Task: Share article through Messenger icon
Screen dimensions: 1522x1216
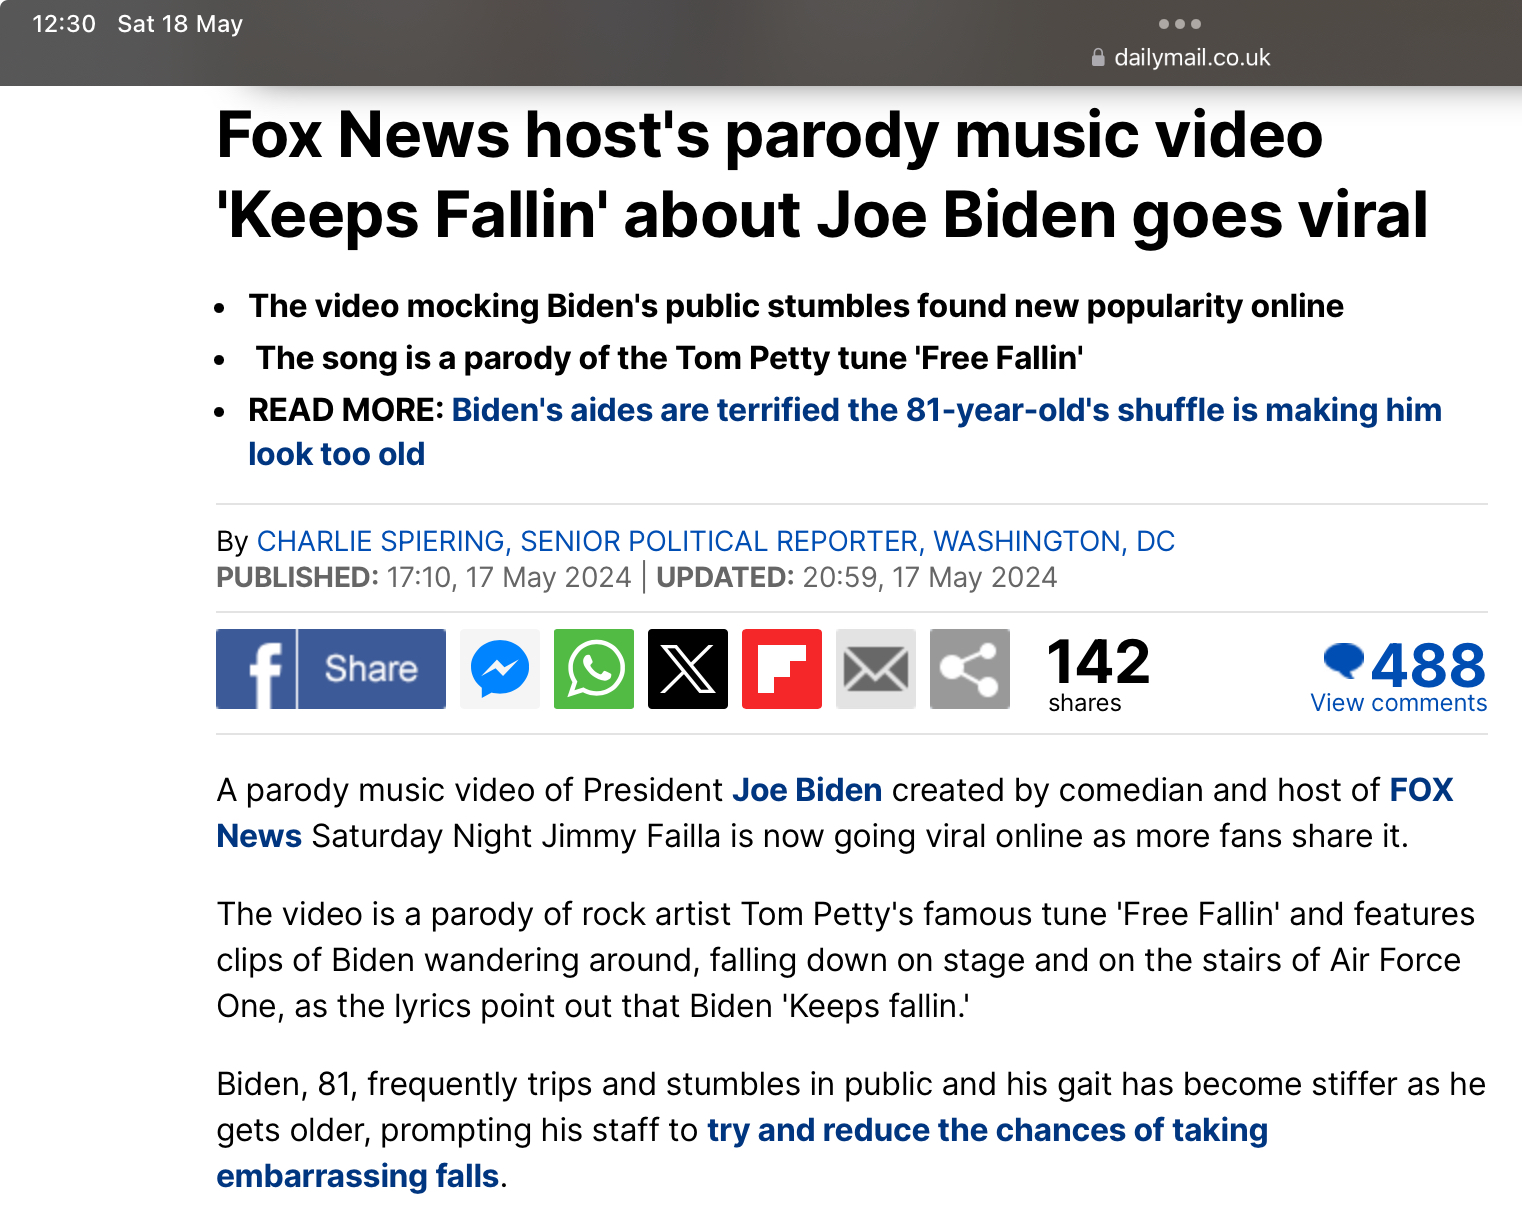Action: pos(500,669)
